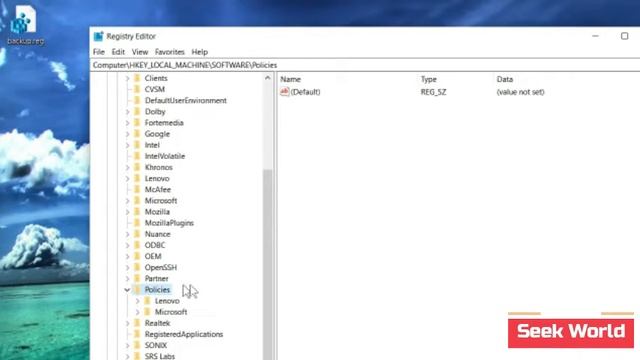Expand the Microsoft subkey under Policies
Image resolution: width=640 pixels, height=360 pixels.
click(x=138, y=312)
